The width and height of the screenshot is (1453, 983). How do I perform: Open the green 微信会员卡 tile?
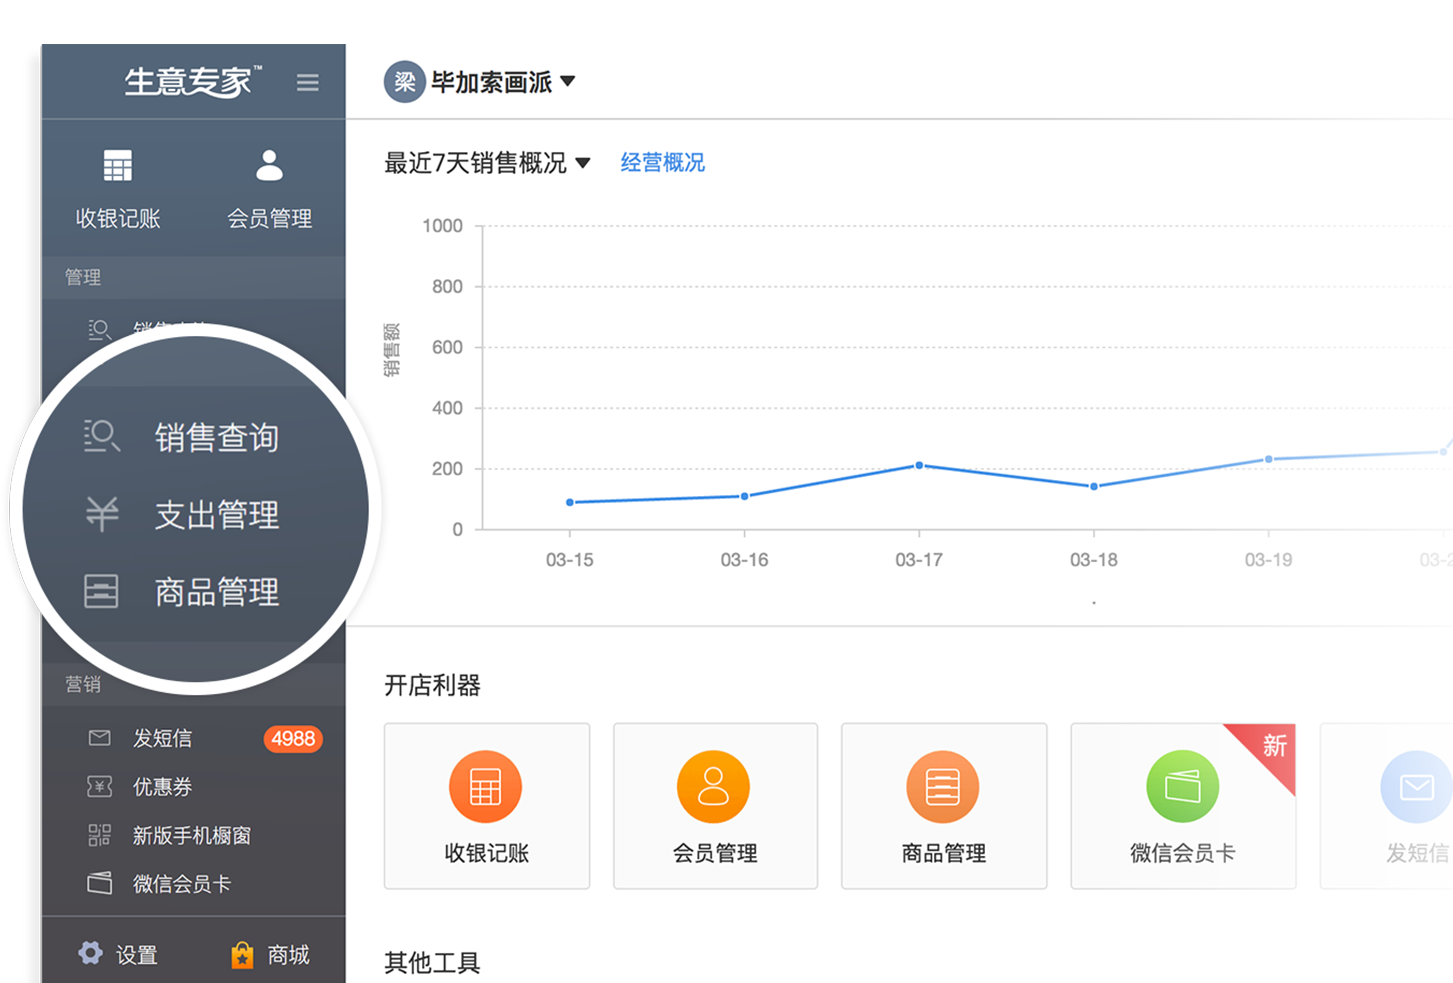coord(1182,787)
